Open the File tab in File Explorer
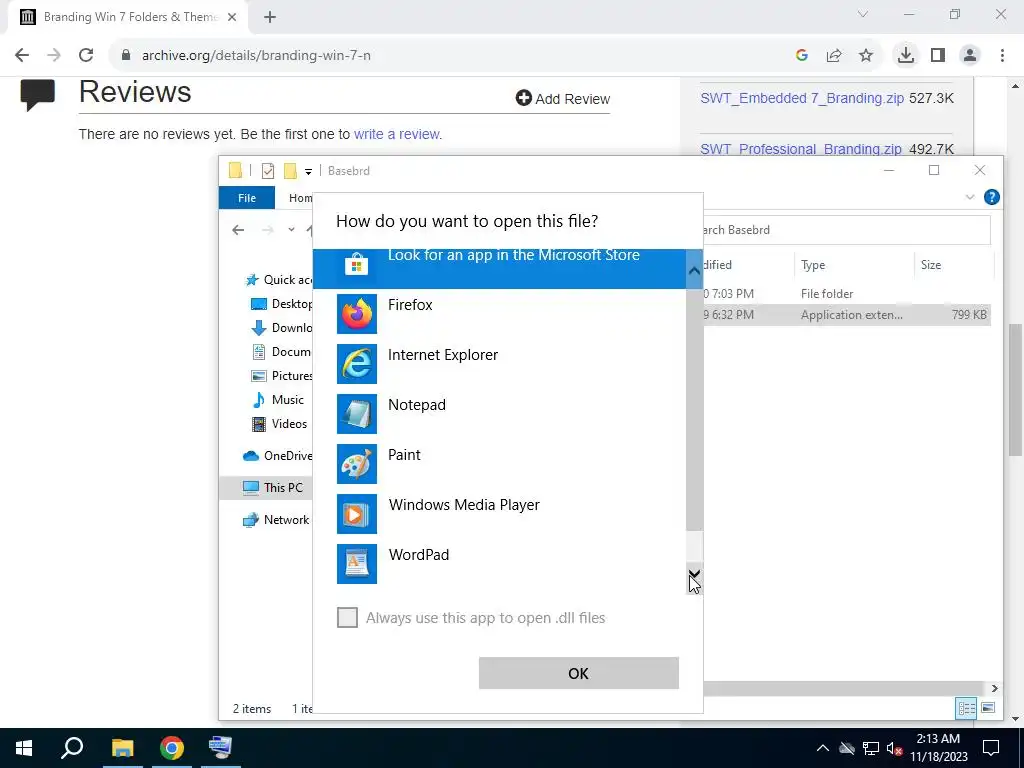The image size is (1024, 768). [x=247, y=198]
